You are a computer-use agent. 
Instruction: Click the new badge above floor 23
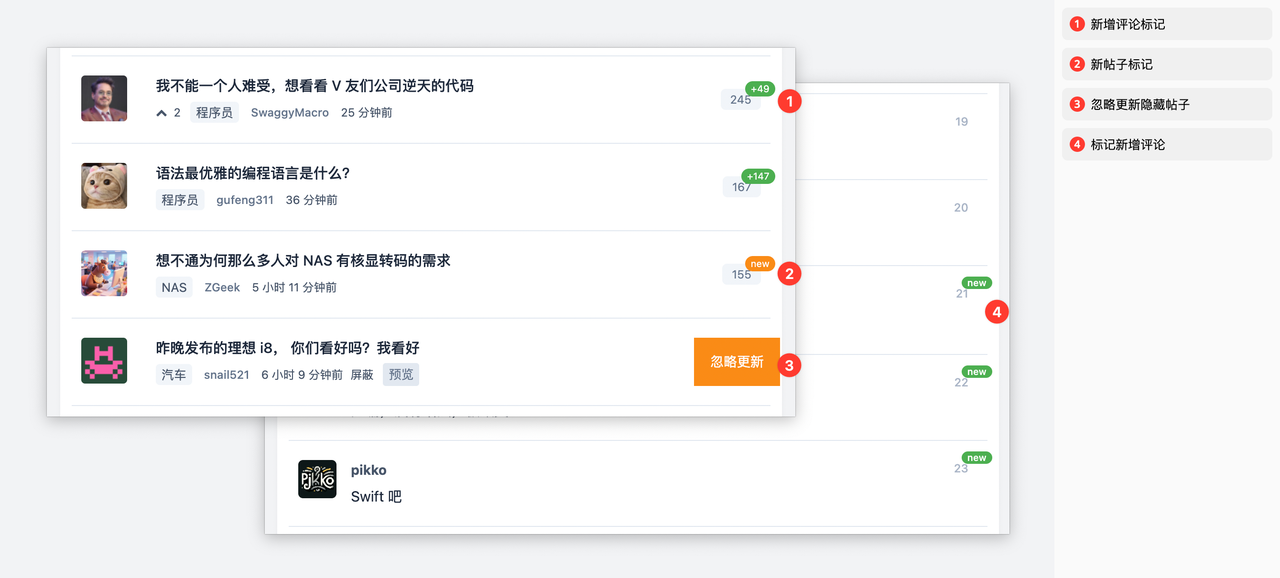pos(976,458)
